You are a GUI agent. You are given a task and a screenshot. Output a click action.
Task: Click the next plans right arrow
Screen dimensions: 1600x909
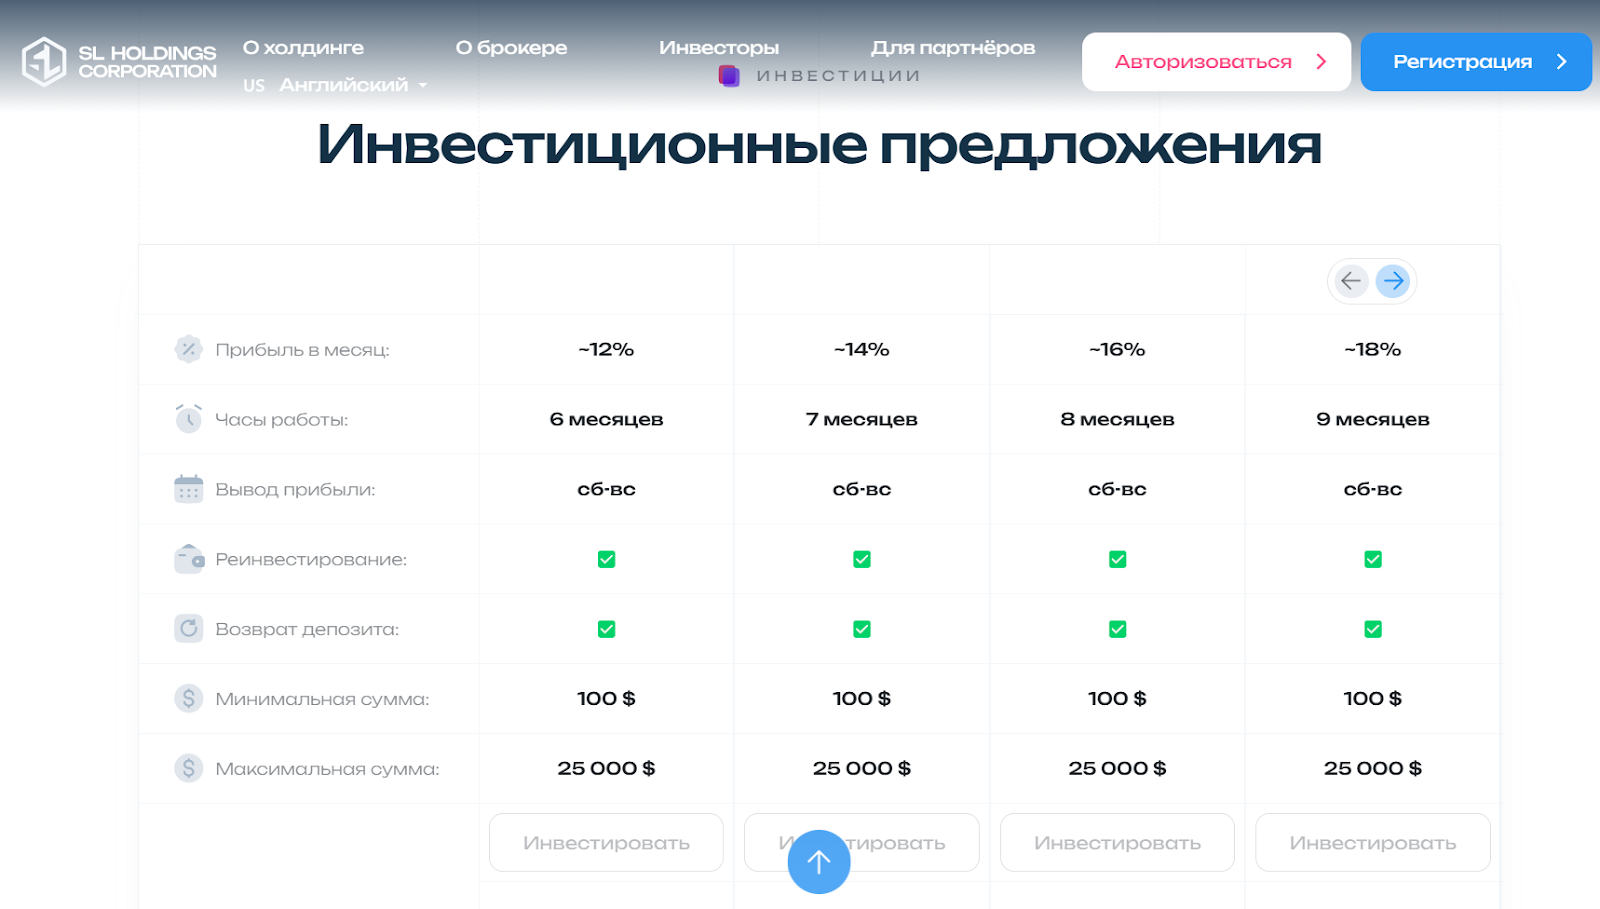(x=1393, y=281)
